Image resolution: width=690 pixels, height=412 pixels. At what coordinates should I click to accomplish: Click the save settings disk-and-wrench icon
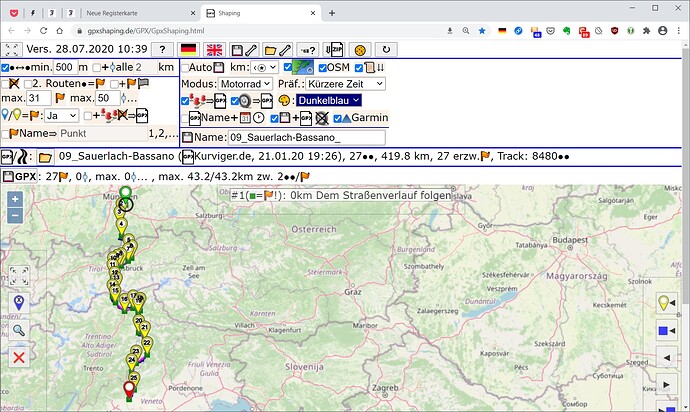[x=244, y=50]
